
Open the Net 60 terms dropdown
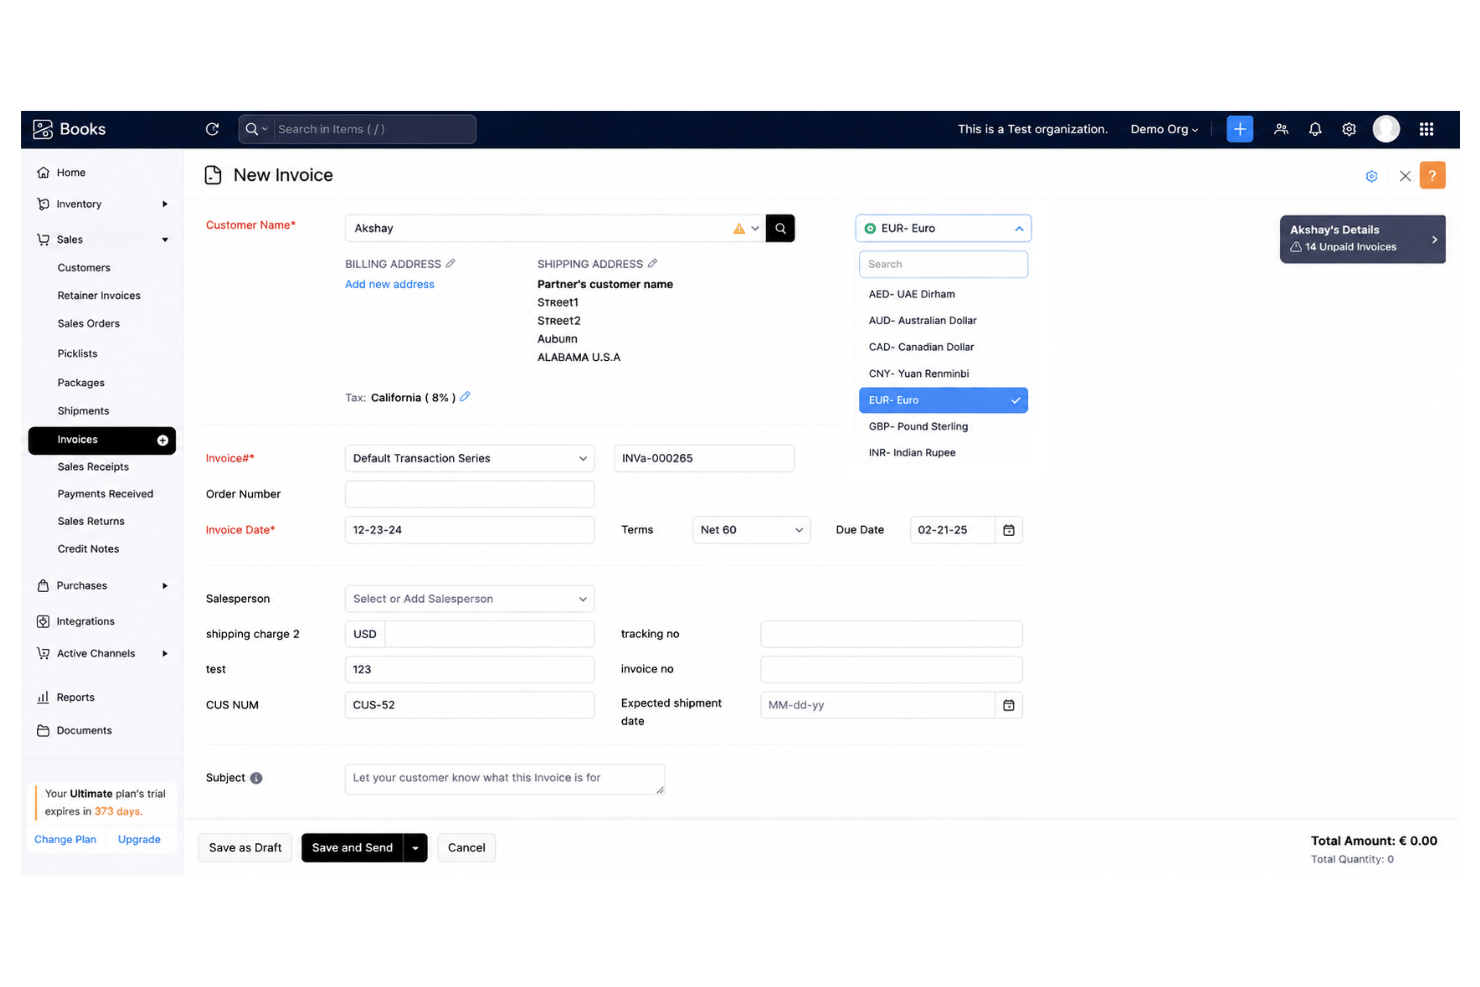[751, 530]
